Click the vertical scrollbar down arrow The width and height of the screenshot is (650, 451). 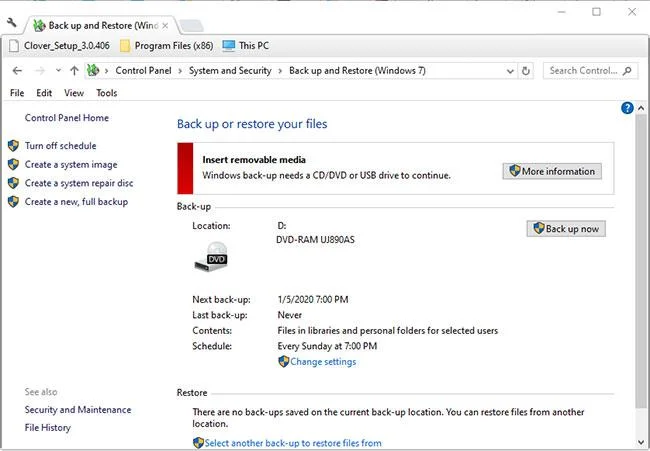tap(641, 442)
